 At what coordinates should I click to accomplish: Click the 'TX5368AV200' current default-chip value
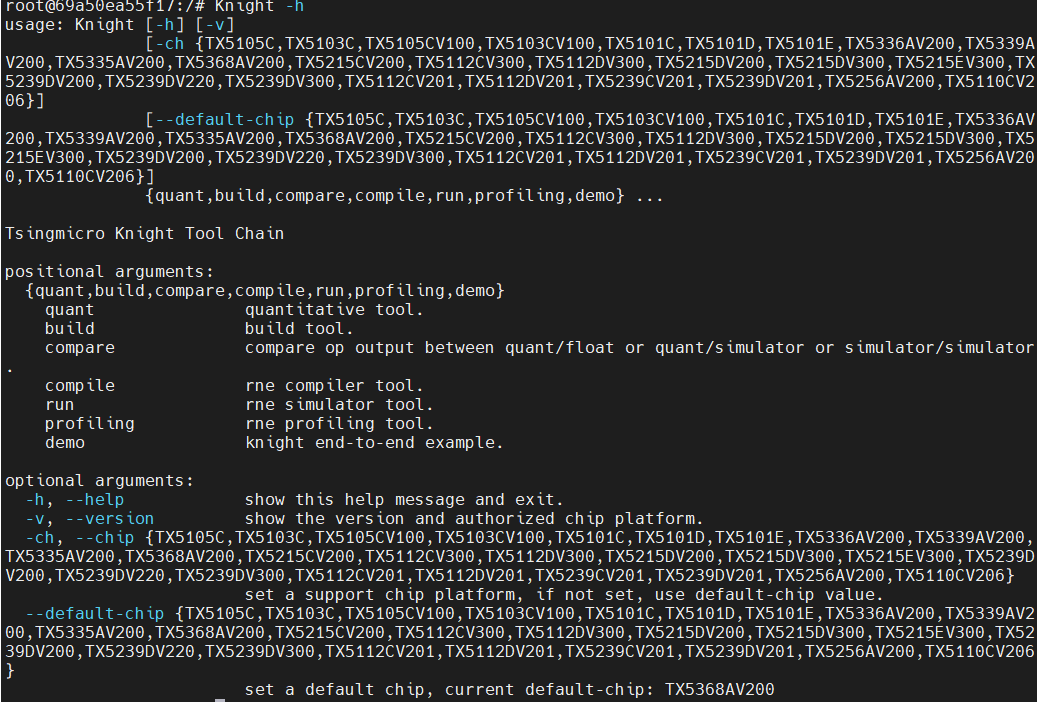pyautogui.click(x=720, y=690)
